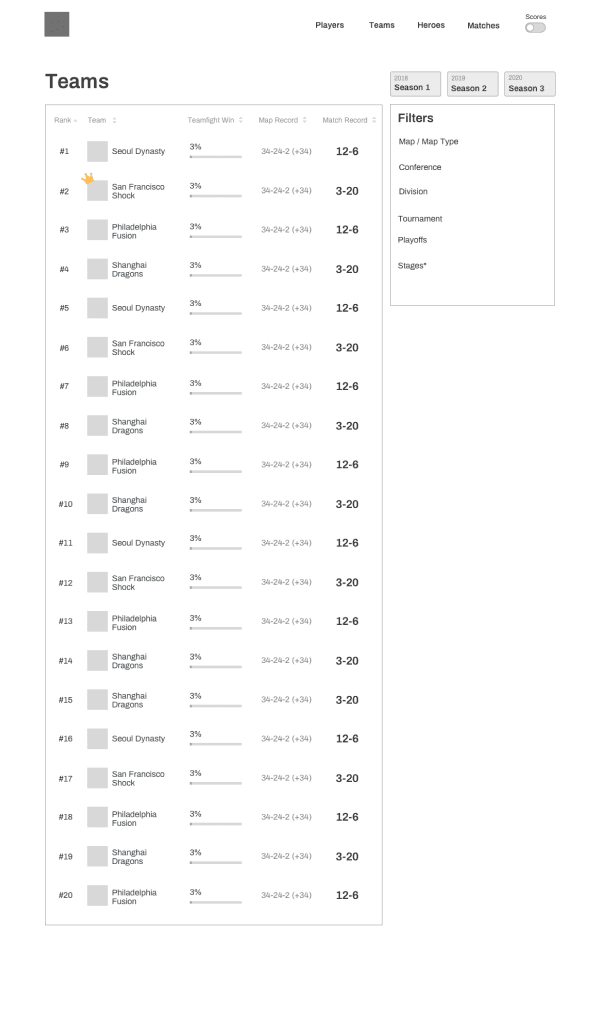Image resolution: width=600 pixels, height=1018 pixels.
Task: Click the team logo in rank #3 row
Action: (97, 230)
